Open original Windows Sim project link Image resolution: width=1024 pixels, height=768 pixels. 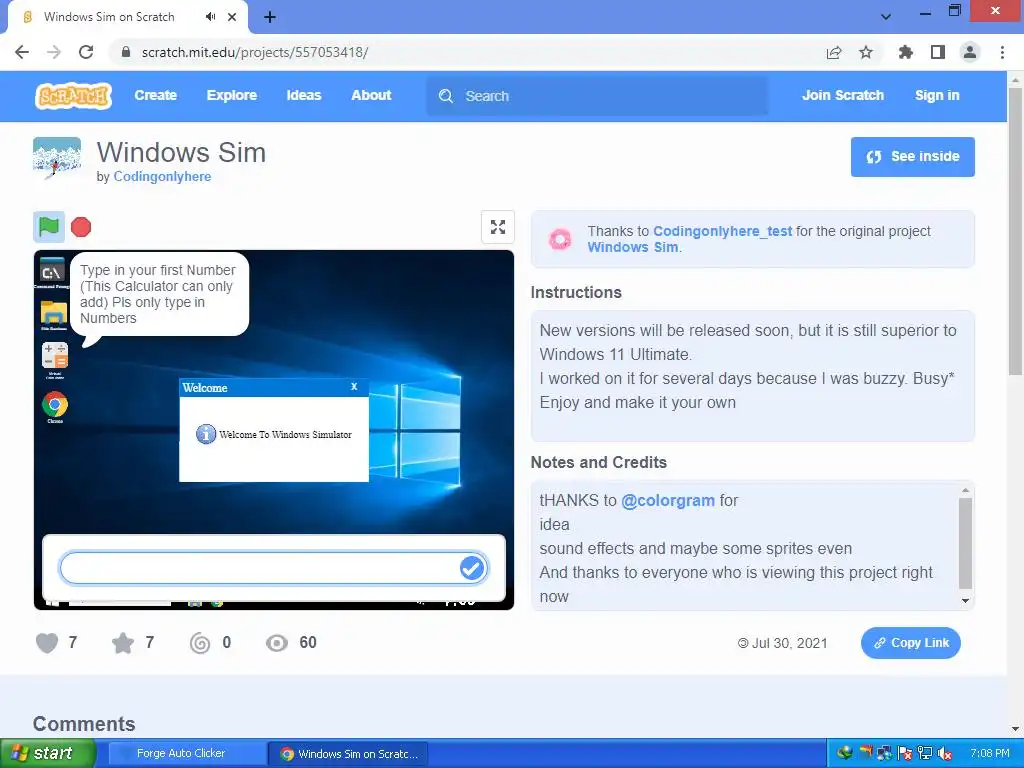pyautogui.click(x=633, y=248)
